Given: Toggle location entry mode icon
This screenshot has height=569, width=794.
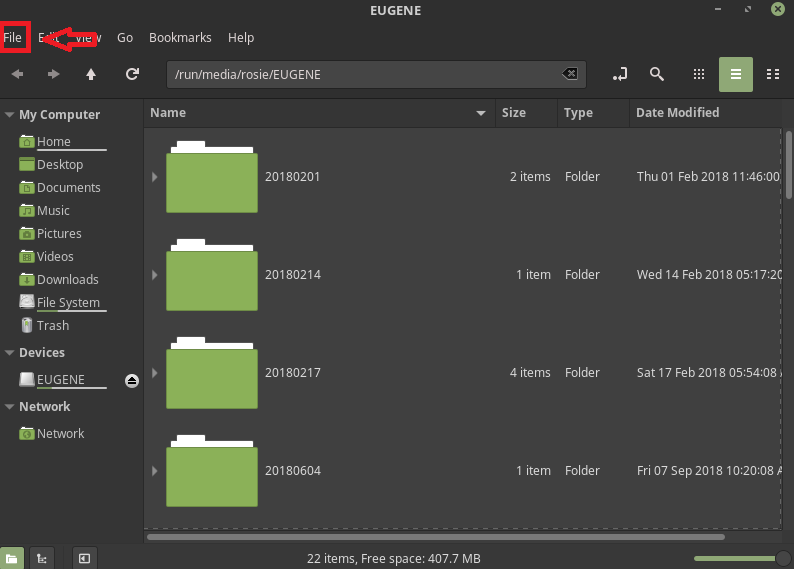Looking at the screenshot, I should 620,74.
